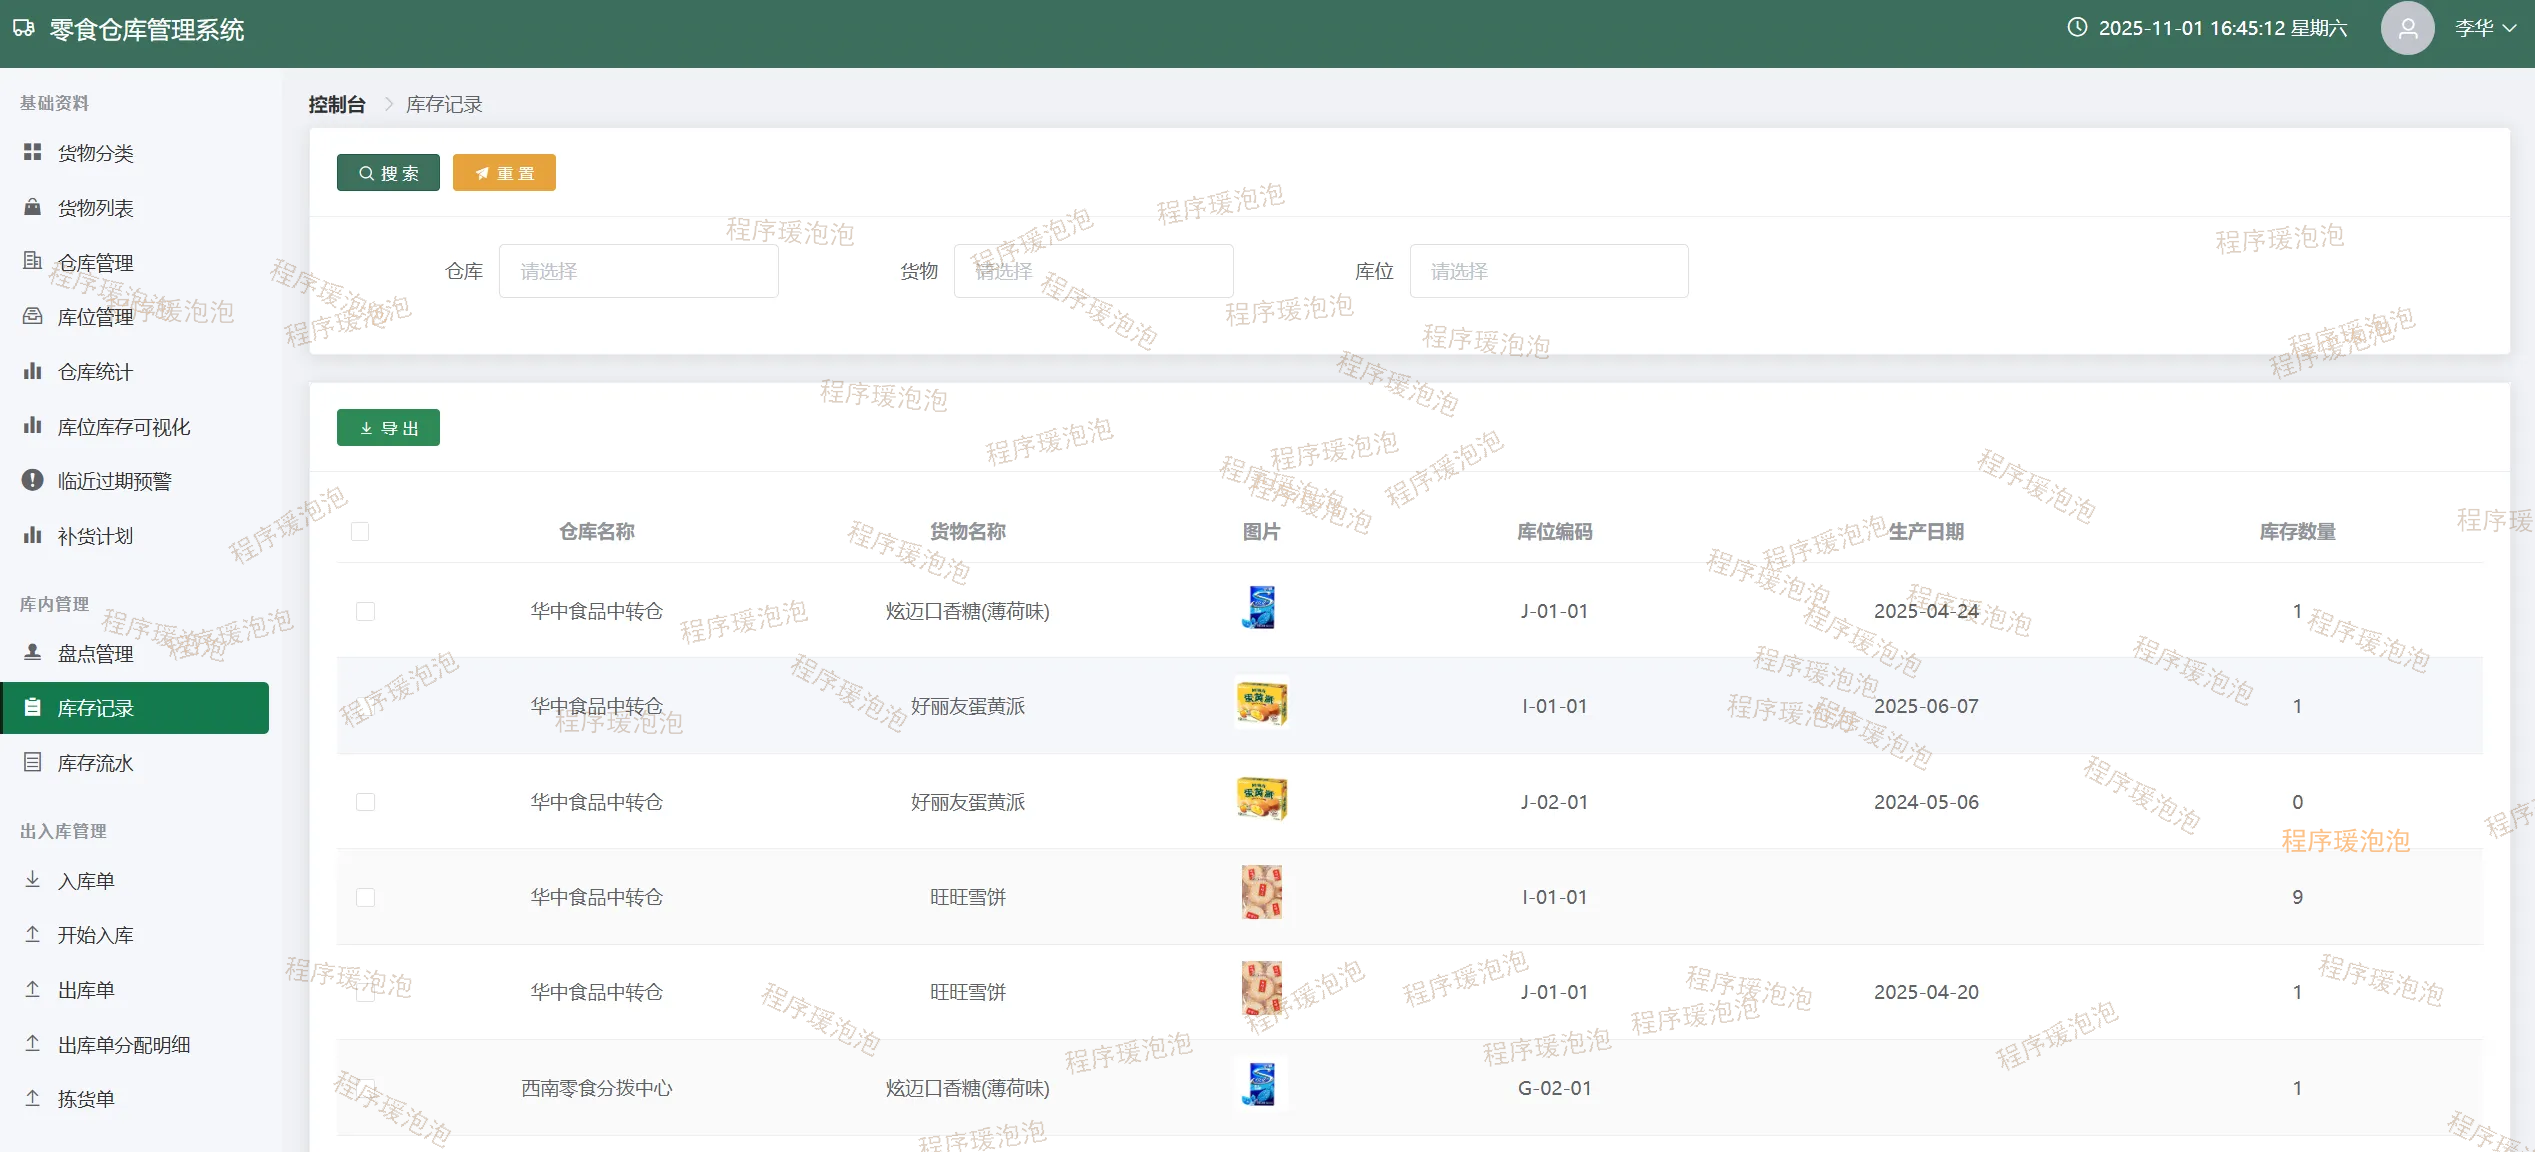2535x1152 pixels.
Task: Click the user avatar icon in header
Action: click(2406, 28)
